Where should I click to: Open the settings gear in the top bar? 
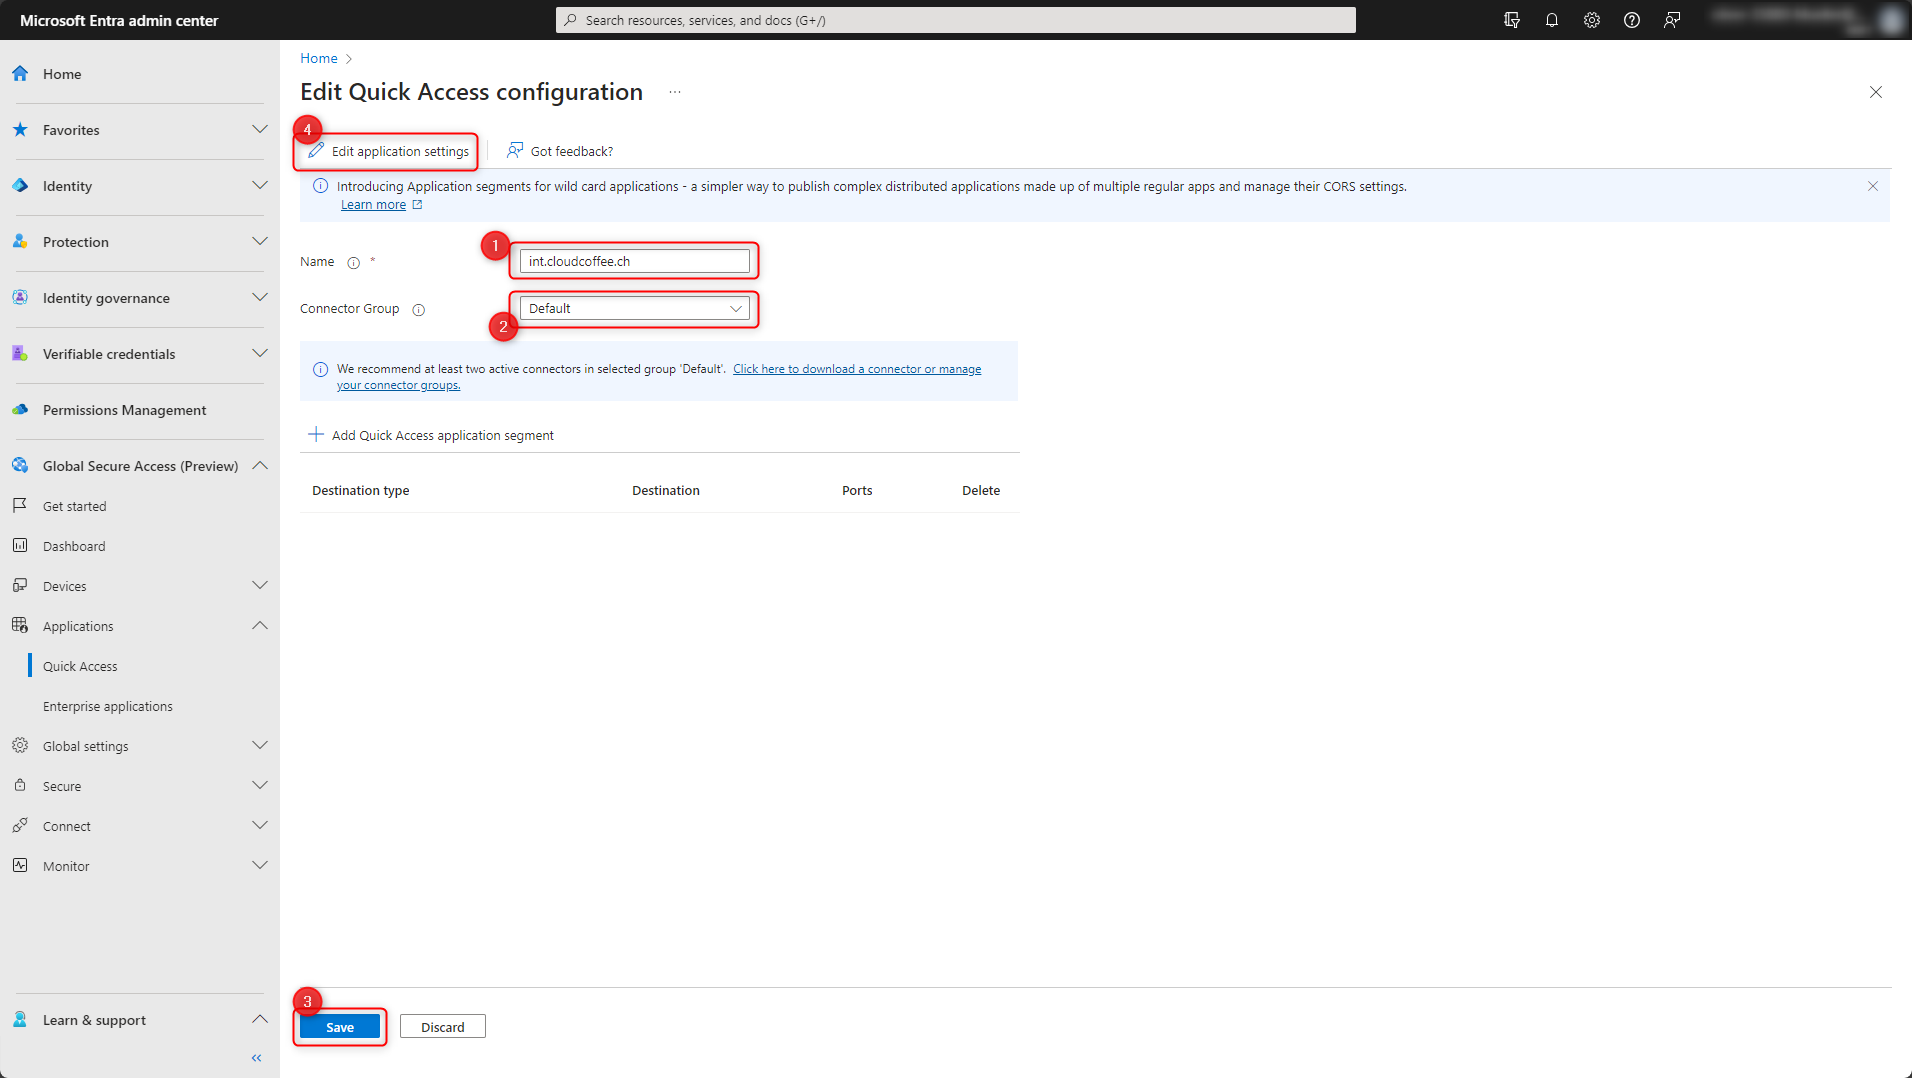(1592, 20)
